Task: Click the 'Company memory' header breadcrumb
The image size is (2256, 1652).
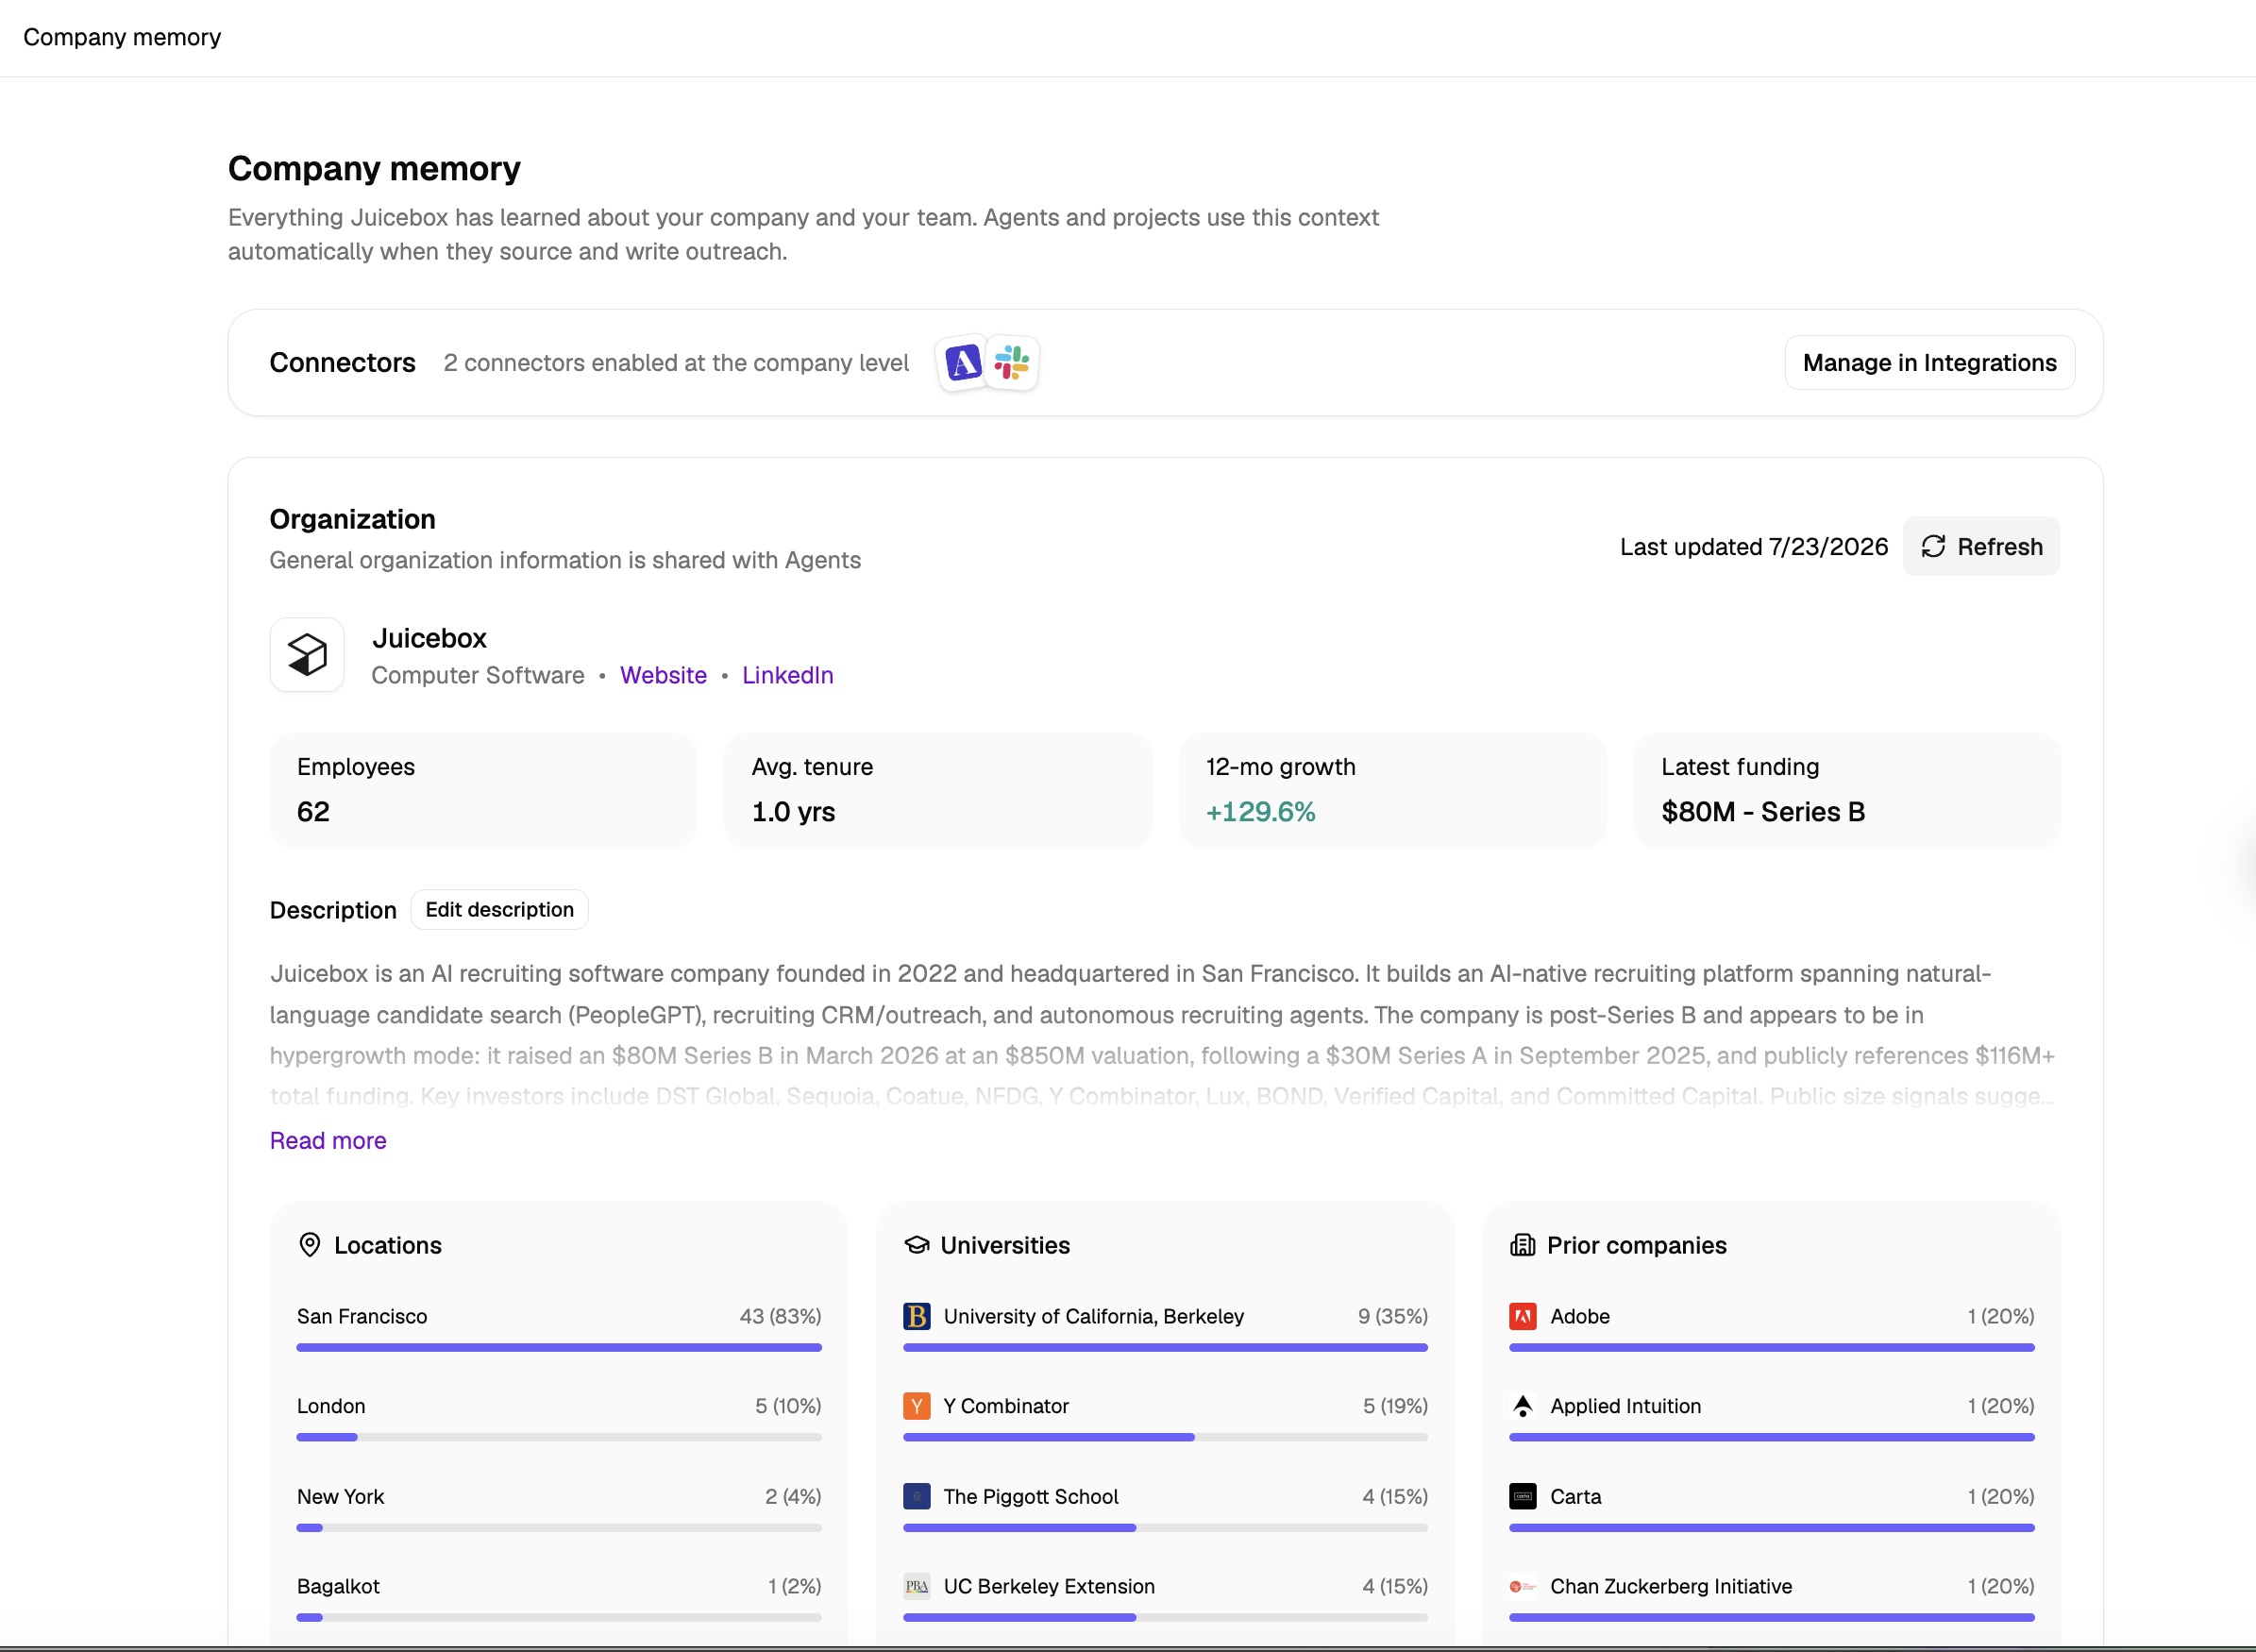Action: pos(122,37)
